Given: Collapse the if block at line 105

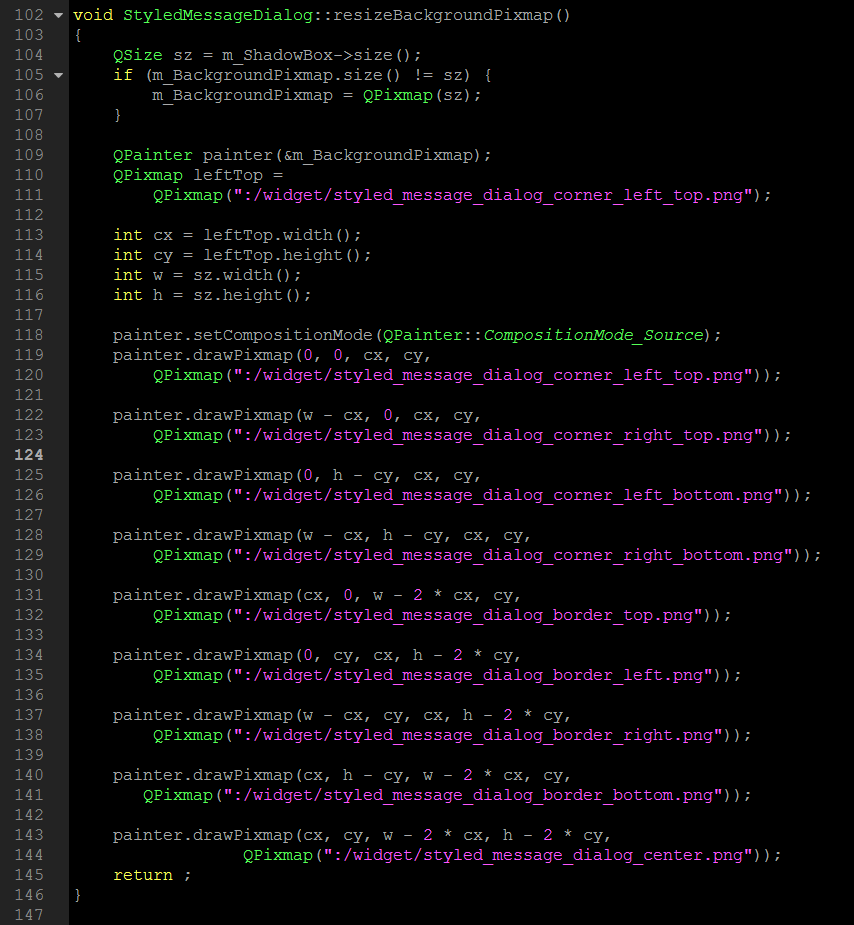Looking at the screenshot, I should (x=56, y=76).
